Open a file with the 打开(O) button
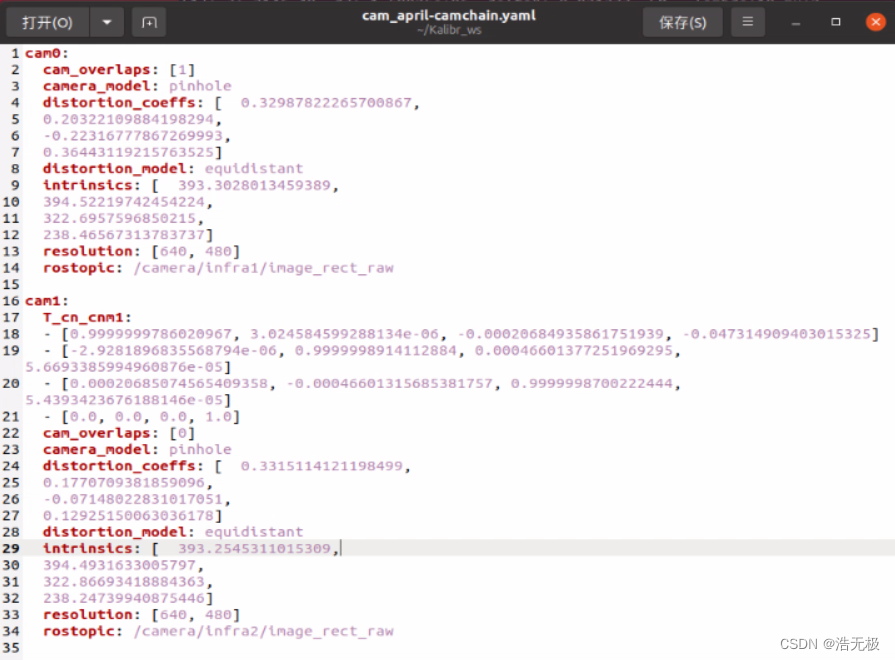Viewport: 895px width, 660px height. tap(47, 22)
